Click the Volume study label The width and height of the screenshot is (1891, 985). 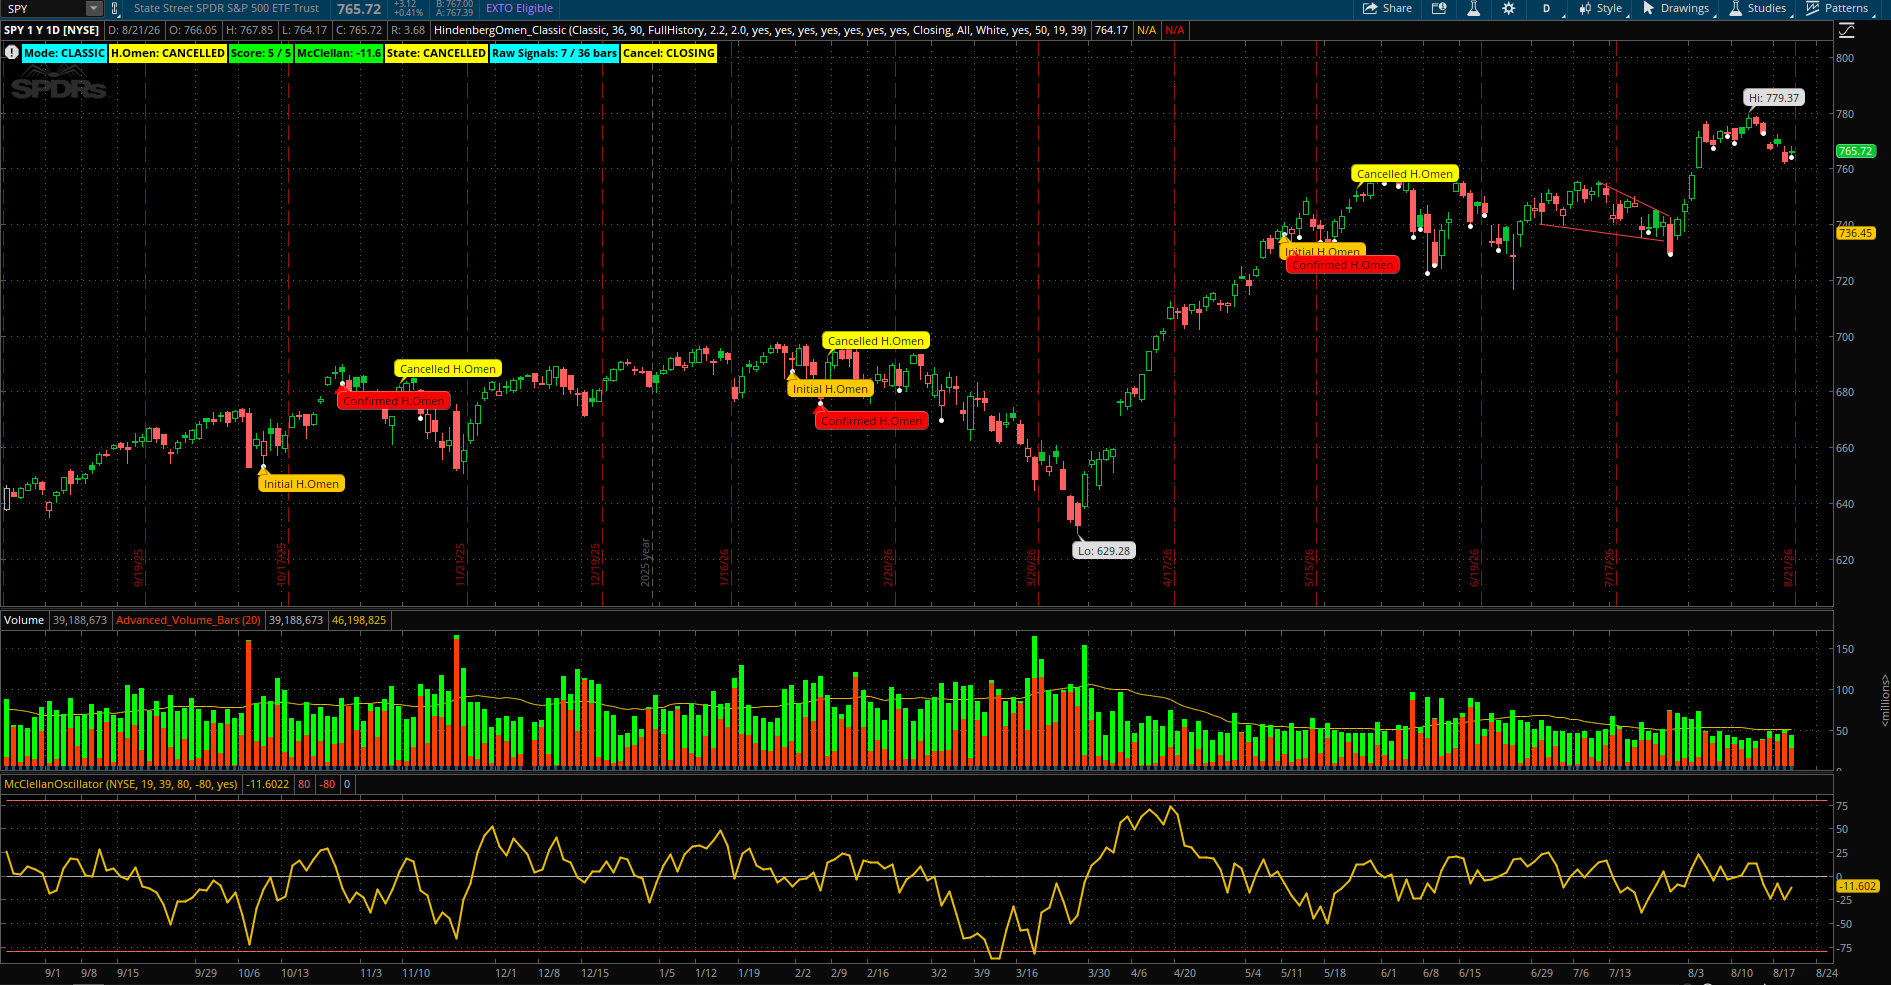coord(24,620)
